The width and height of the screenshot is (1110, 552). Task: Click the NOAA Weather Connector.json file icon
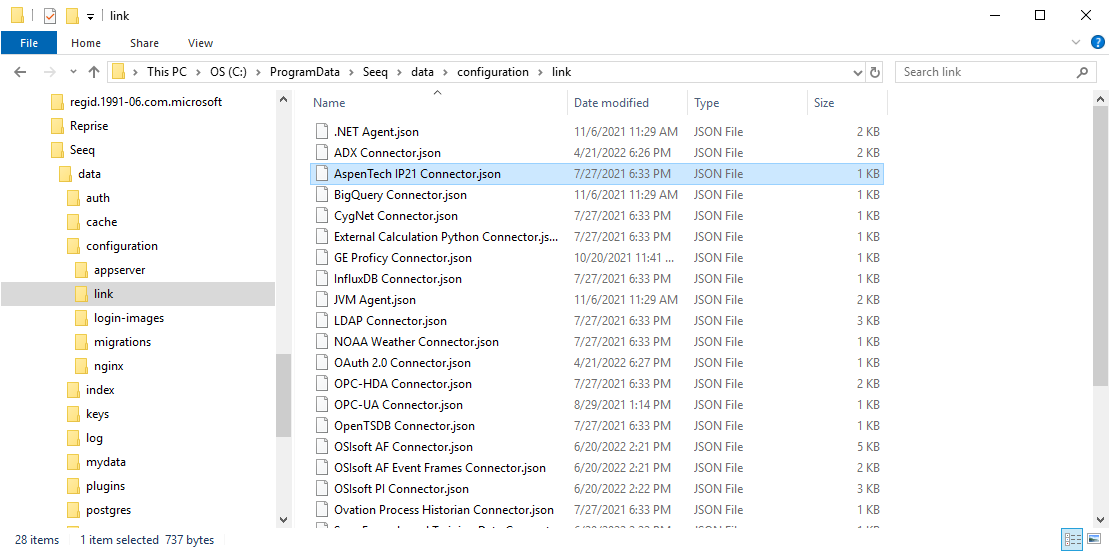322,342
